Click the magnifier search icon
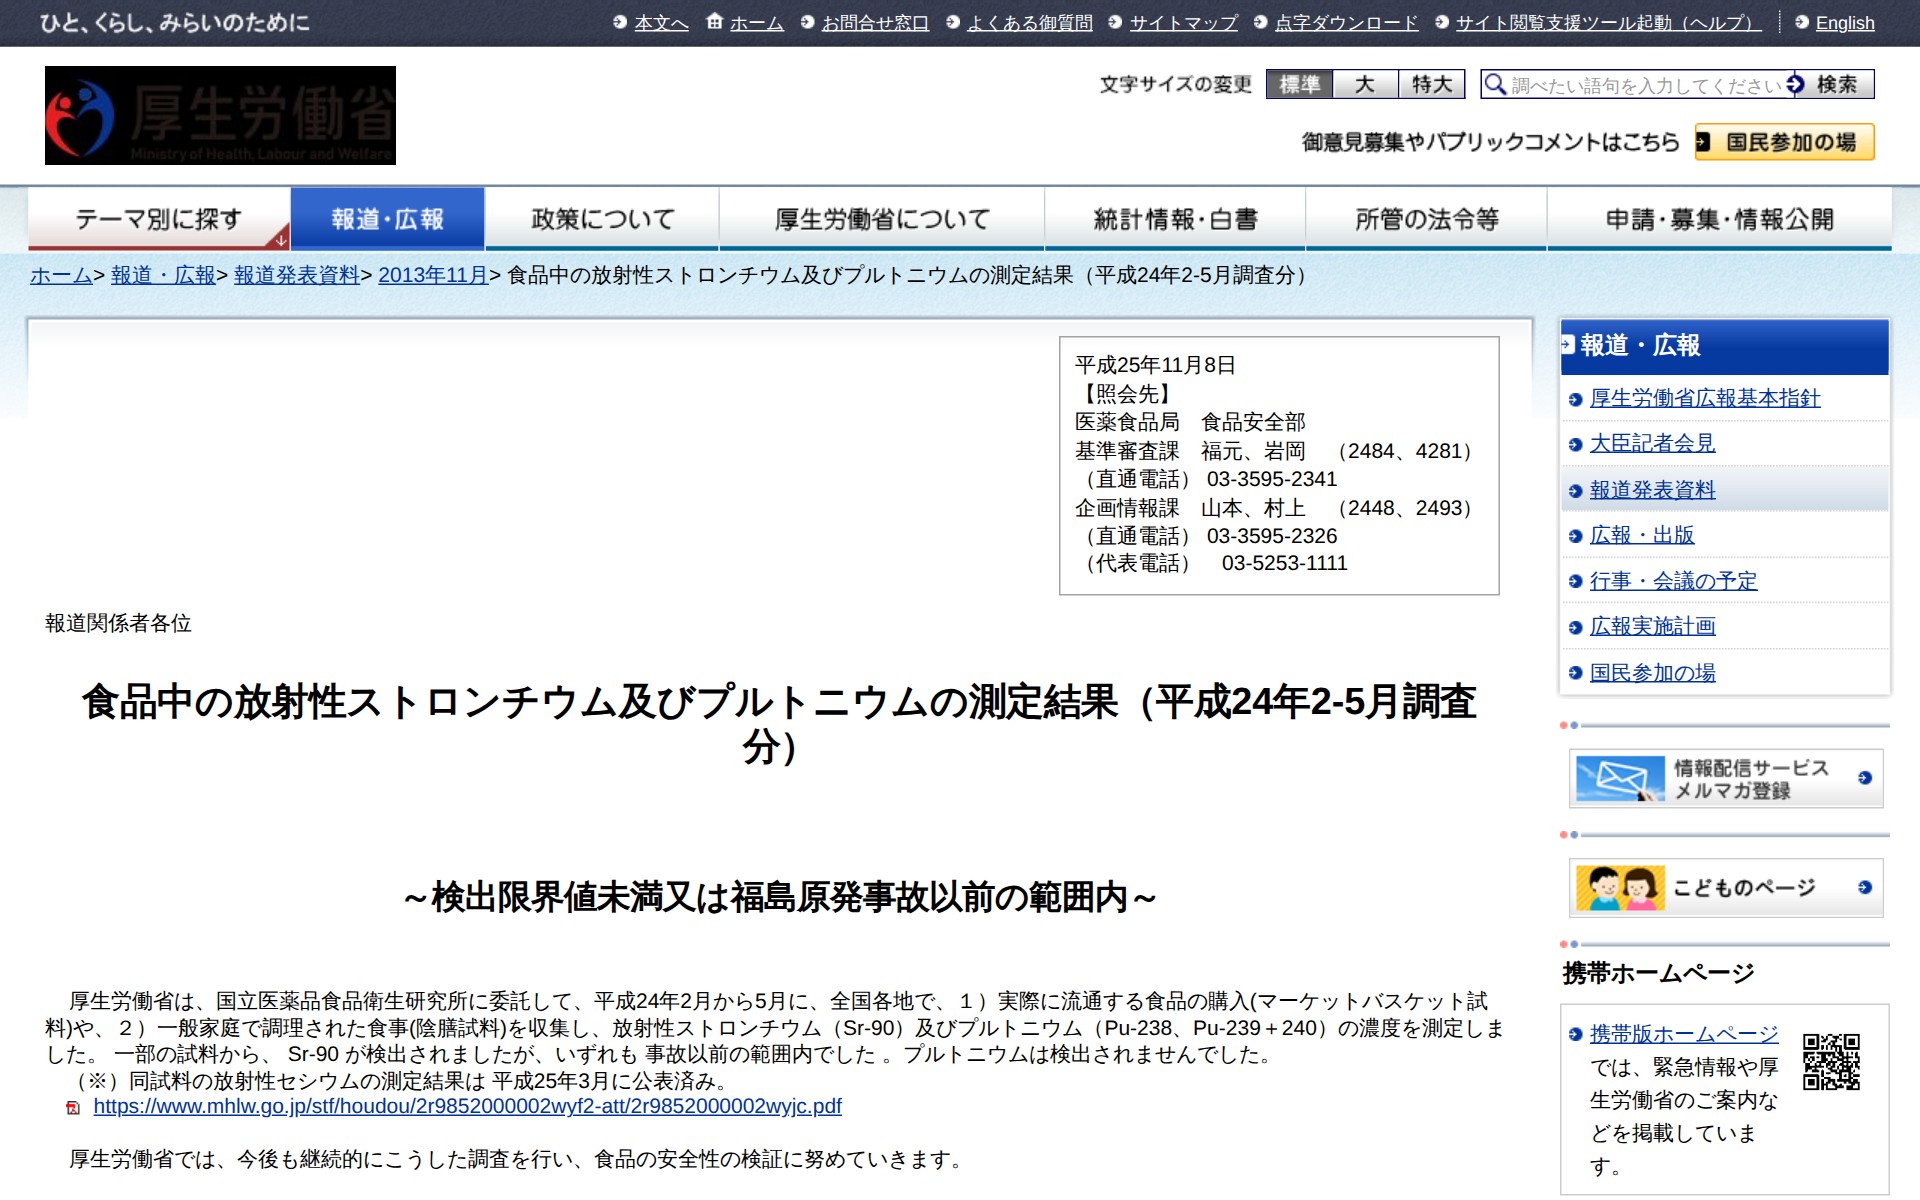The width and height of the screenshot is (1920, 1200). coord(1496,86)
